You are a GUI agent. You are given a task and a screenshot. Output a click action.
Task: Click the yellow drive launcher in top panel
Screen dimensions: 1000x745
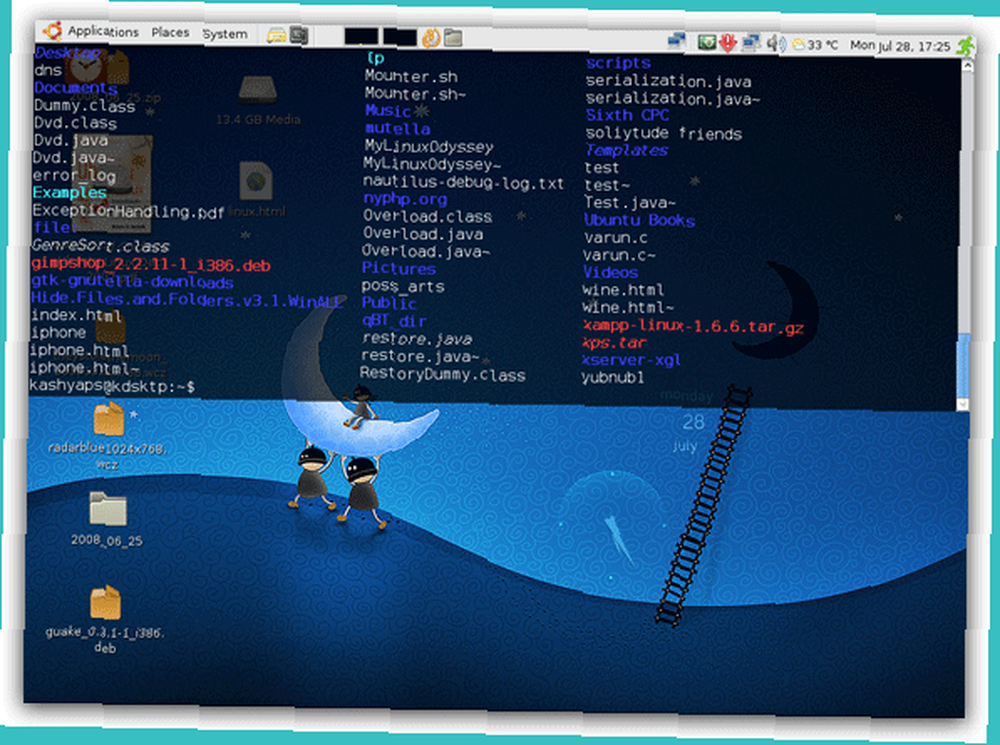(x=276, y=35)
